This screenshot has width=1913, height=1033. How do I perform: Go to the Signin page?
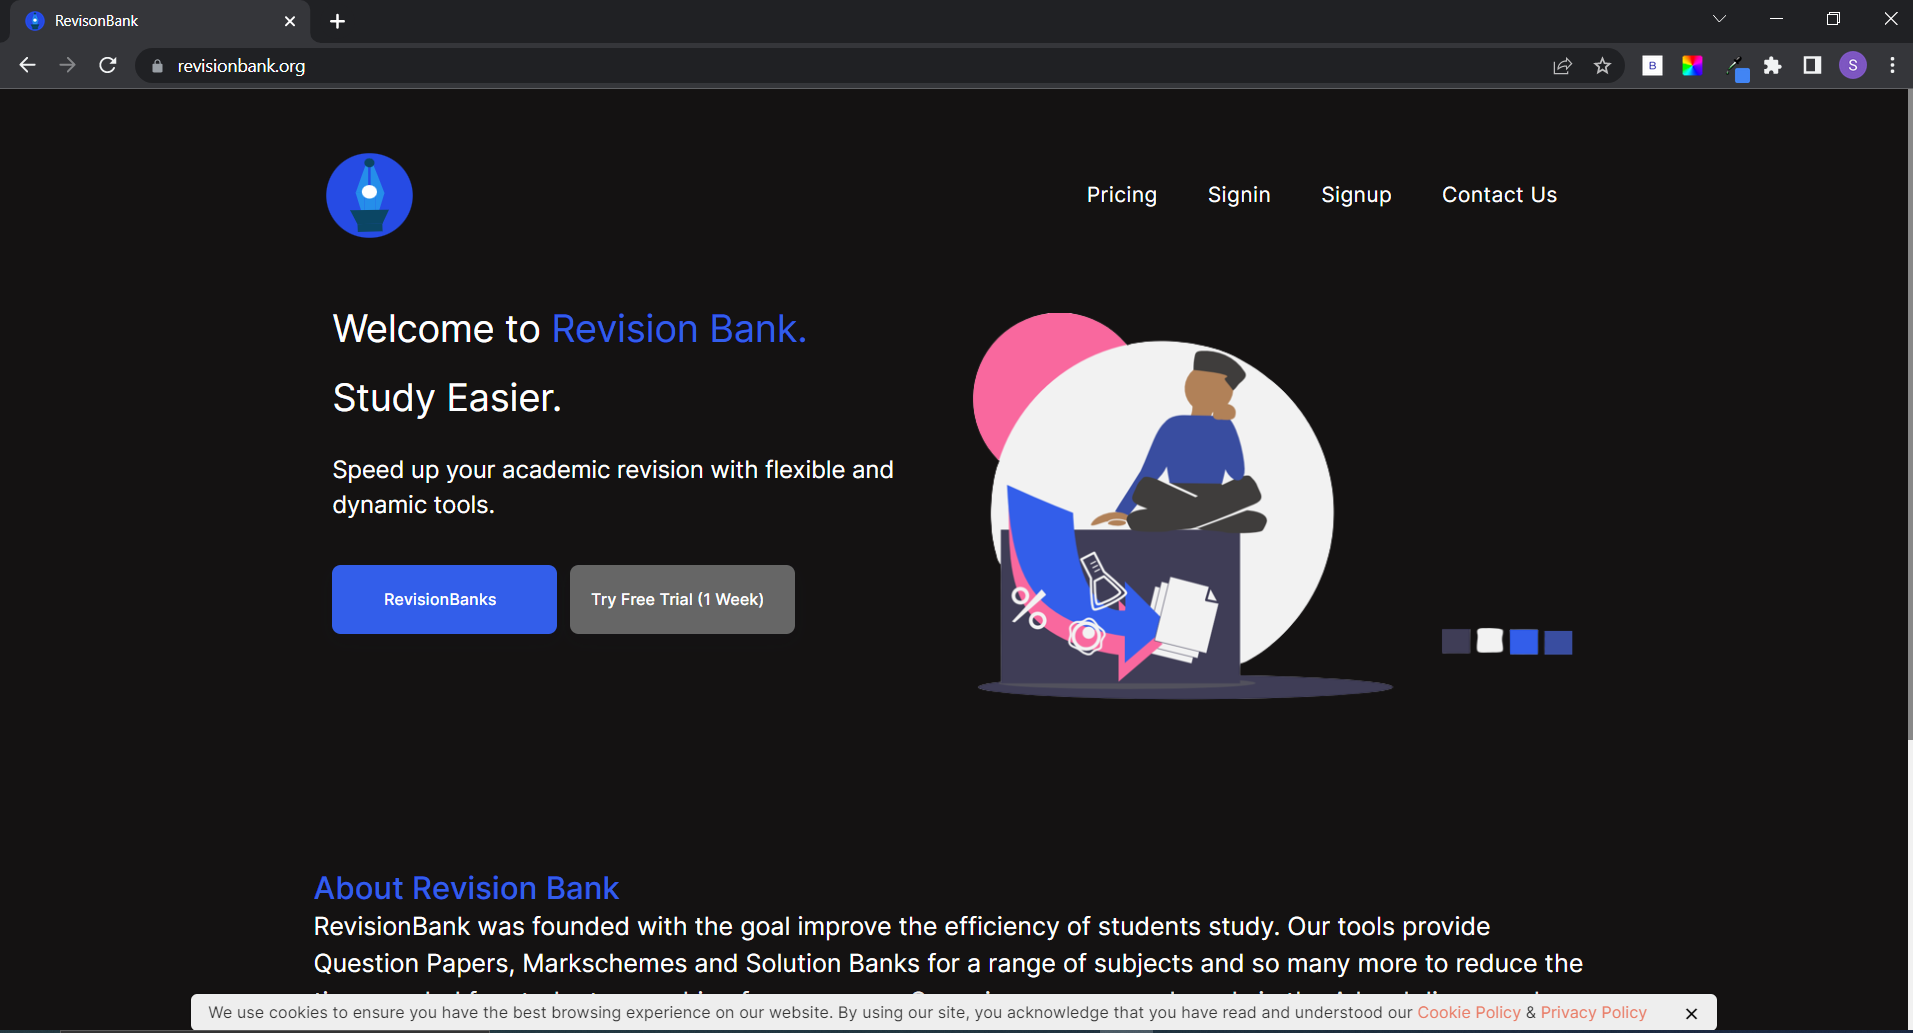1238,195
